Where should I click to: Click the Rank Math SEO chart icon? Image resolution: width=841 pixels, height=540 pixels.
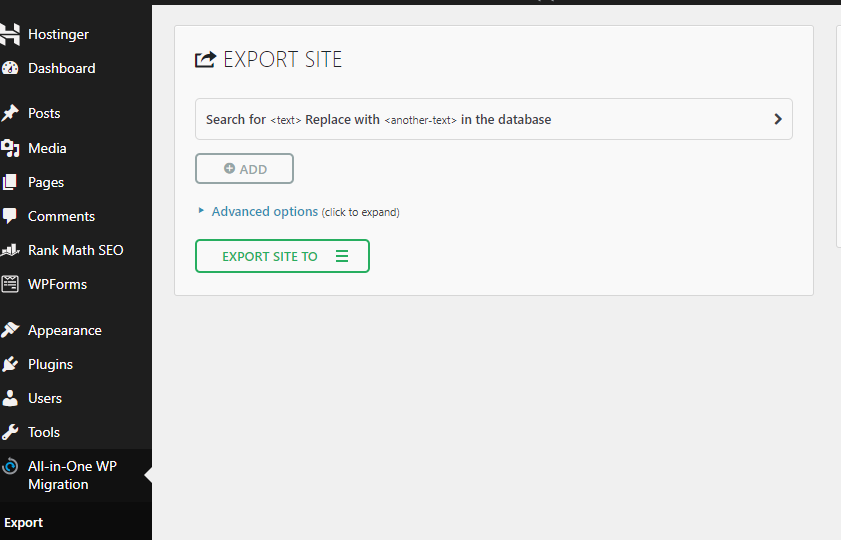click(x=10, y=250)
